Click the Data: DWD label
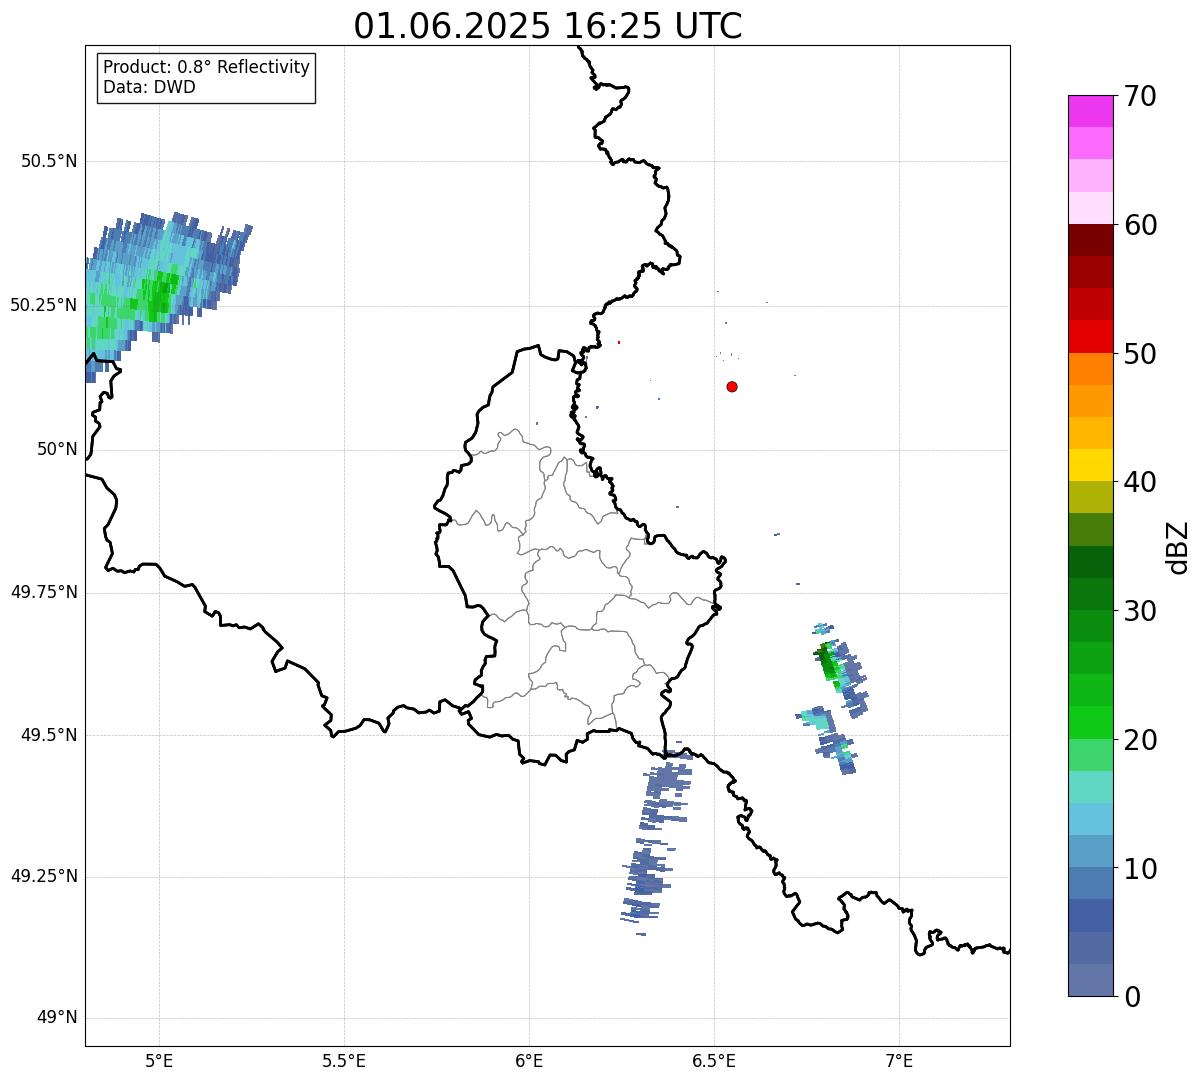The width and height of the screenshot is (1202, 1081). click(x=149, y=87)
